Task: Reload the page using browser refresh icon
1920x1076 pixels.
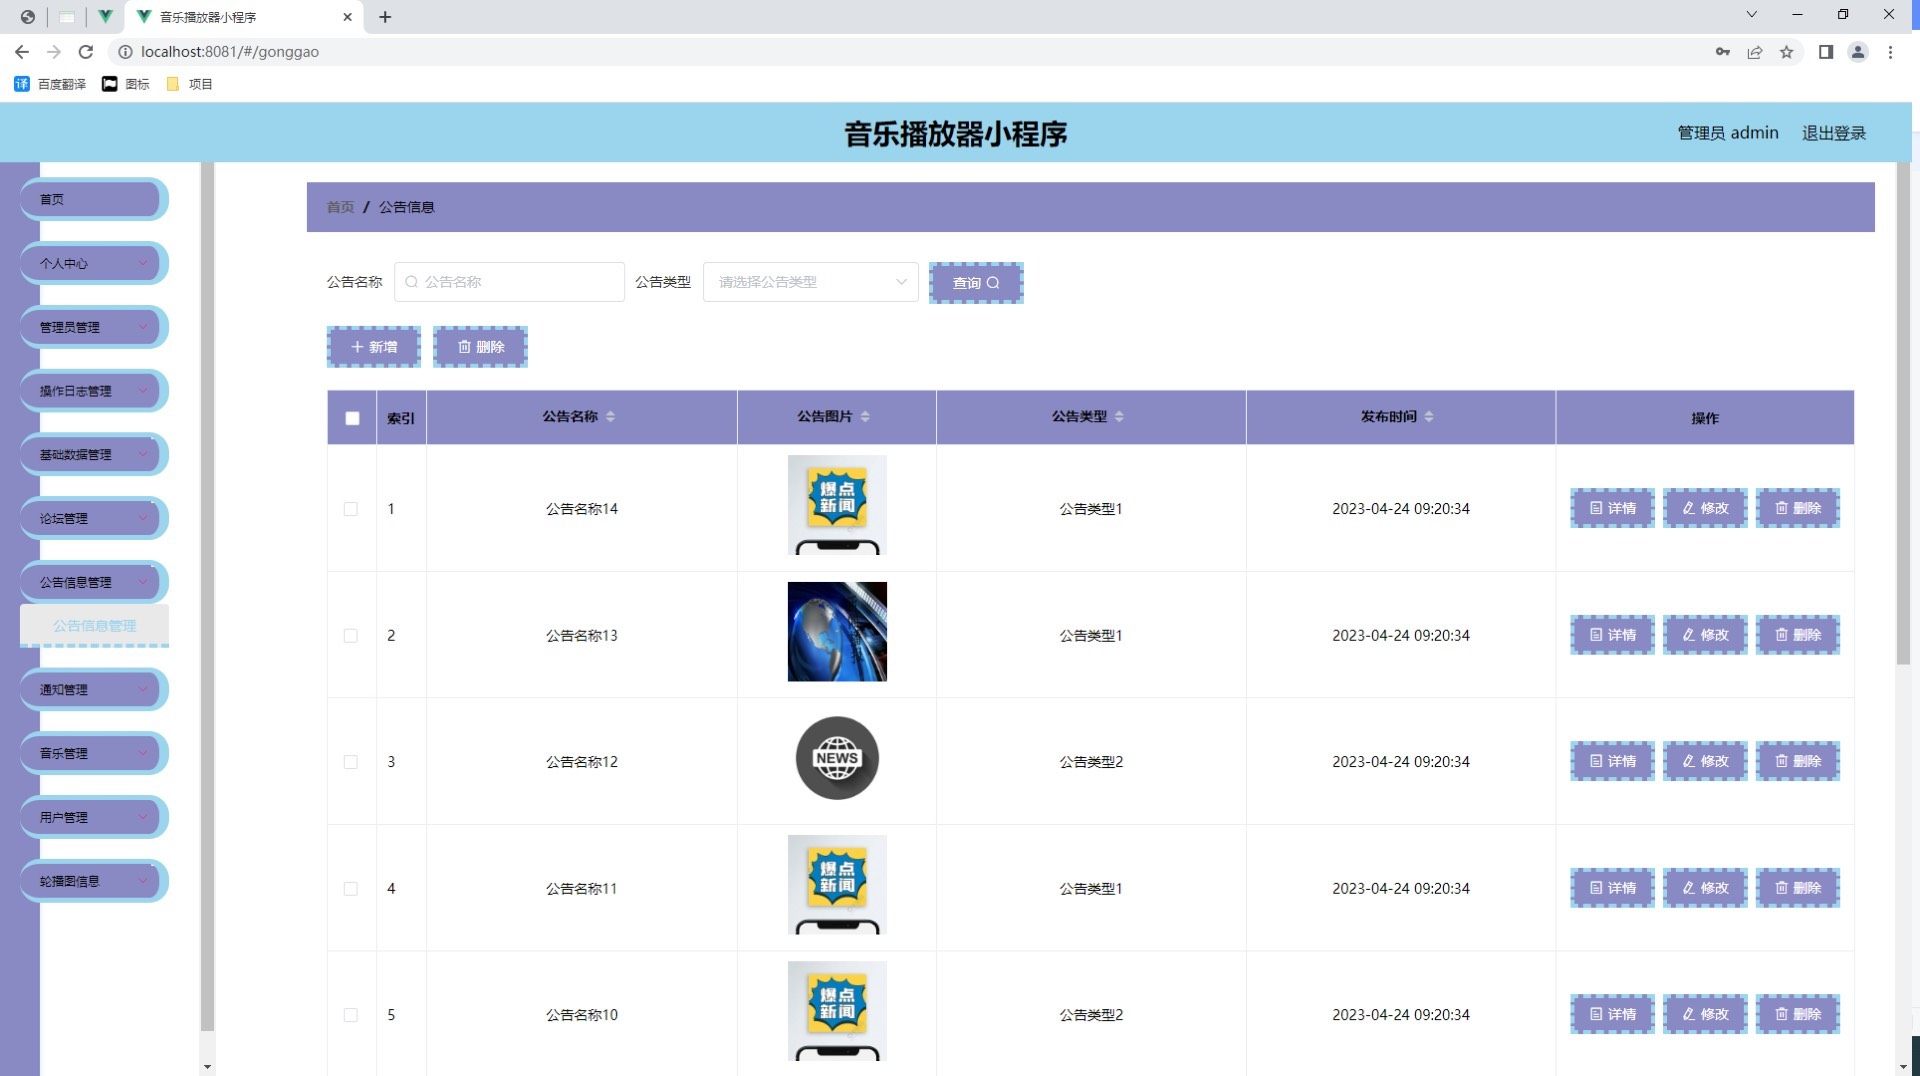Action: point(86,52)
